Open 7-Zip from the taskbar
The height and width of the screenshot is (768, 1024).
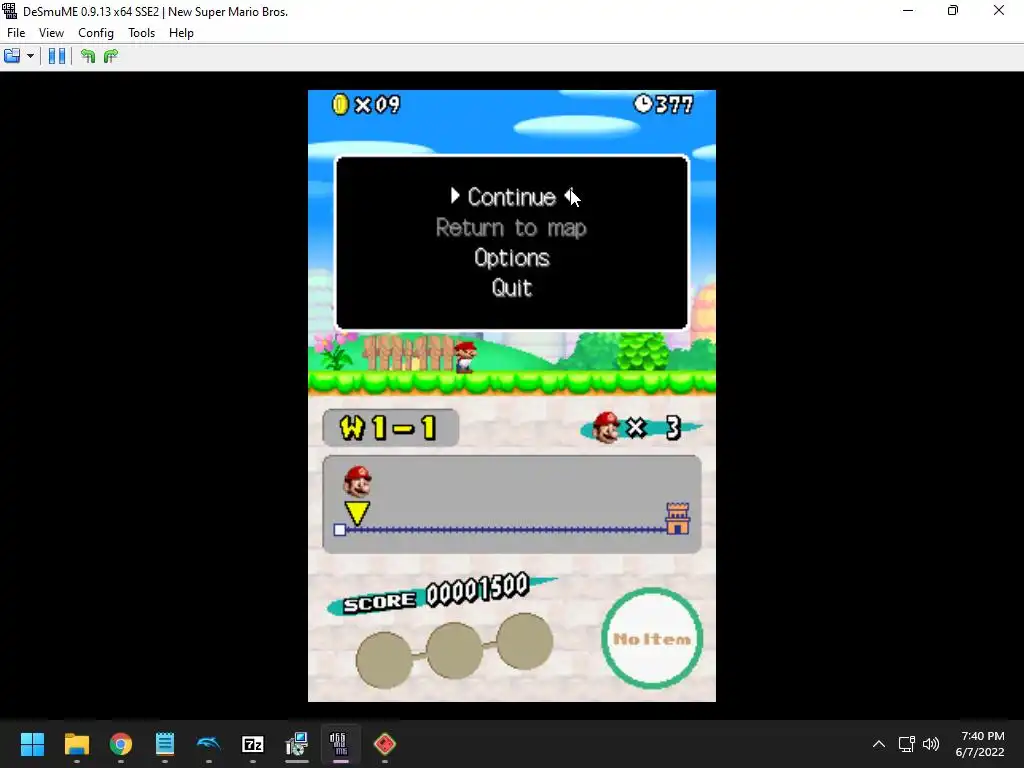click(x=253, y=744)
